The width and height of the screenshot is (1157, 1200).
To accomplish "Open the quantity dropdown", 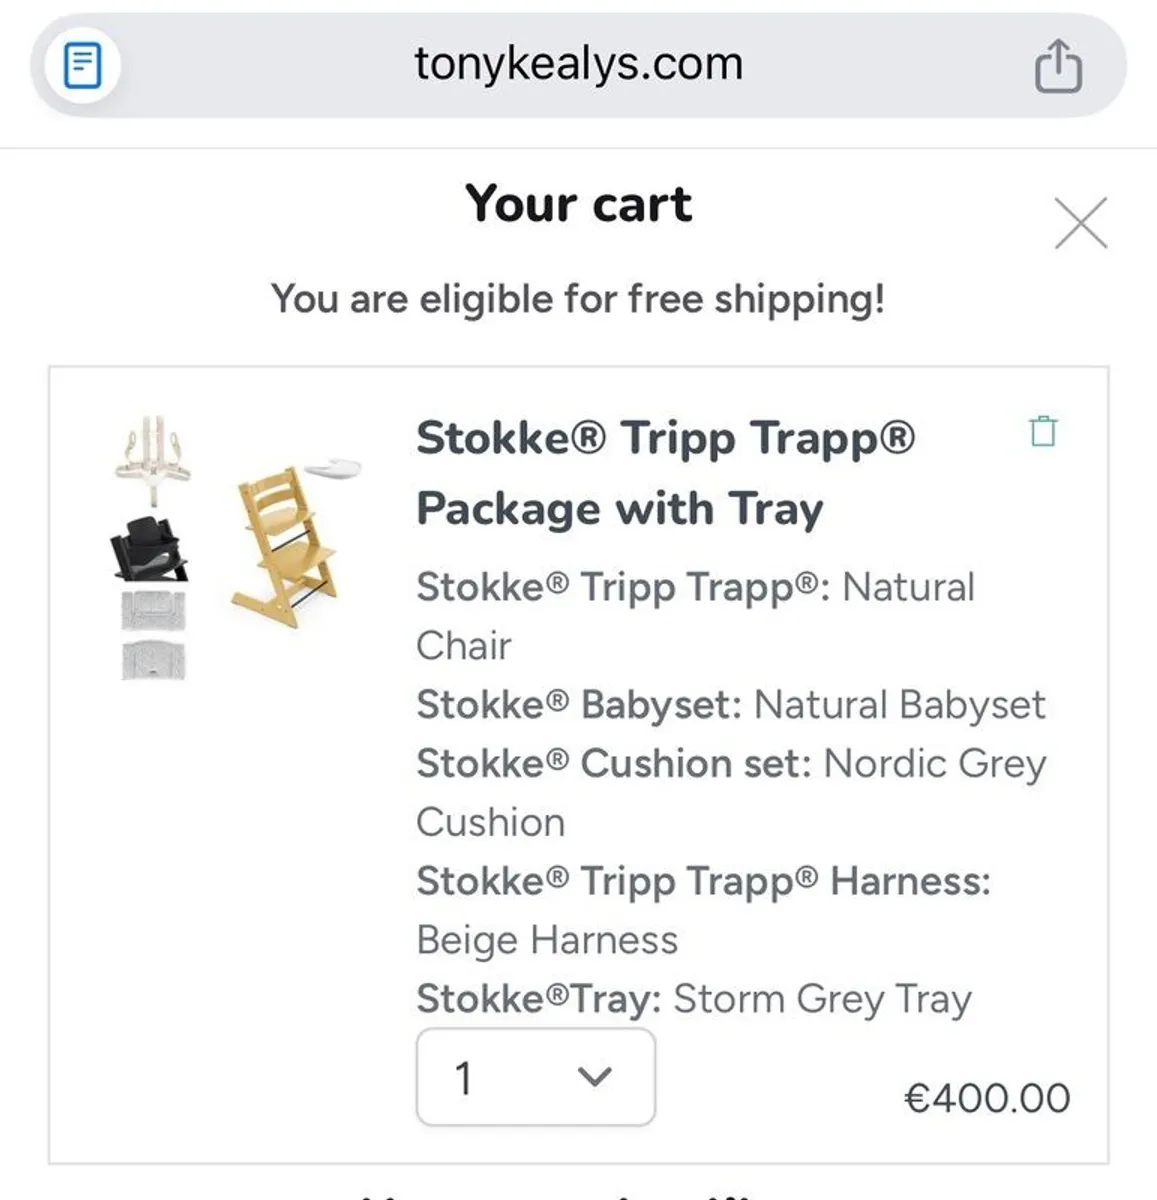I will pyautogui.click(x=536, y=1077).
